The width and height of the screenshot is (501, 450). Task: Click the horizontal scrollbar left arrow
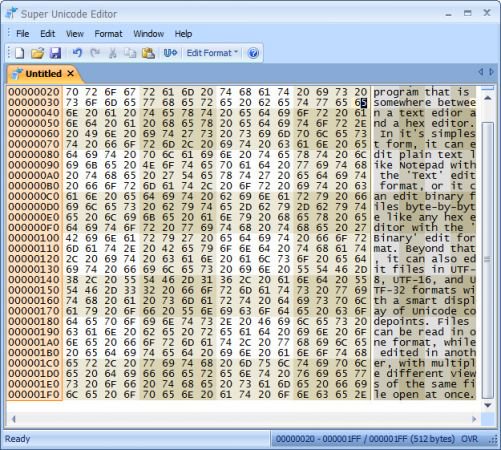point(14,419)
